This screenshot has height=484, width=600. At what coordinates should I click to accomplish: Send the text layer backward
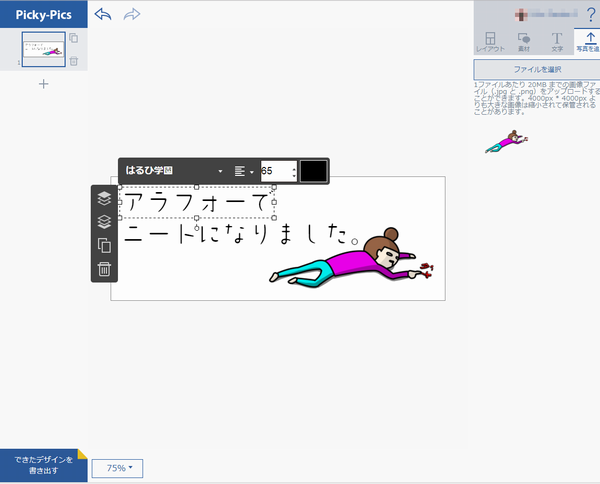coord(104,222)
